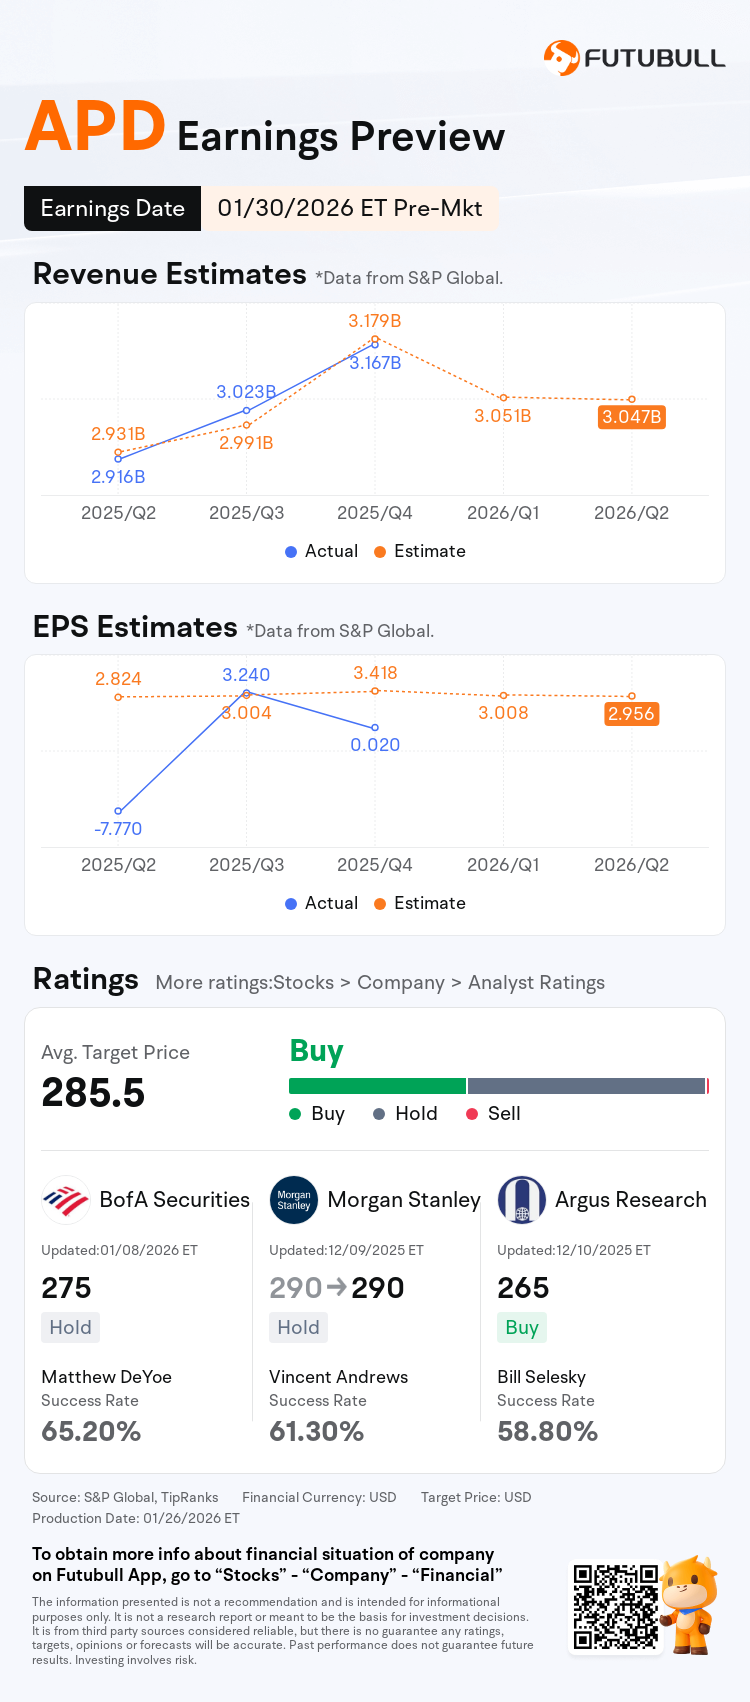Click the Revenue chart Actual legend dot
Screen dimensions: 750x1702
coord(291,552)
